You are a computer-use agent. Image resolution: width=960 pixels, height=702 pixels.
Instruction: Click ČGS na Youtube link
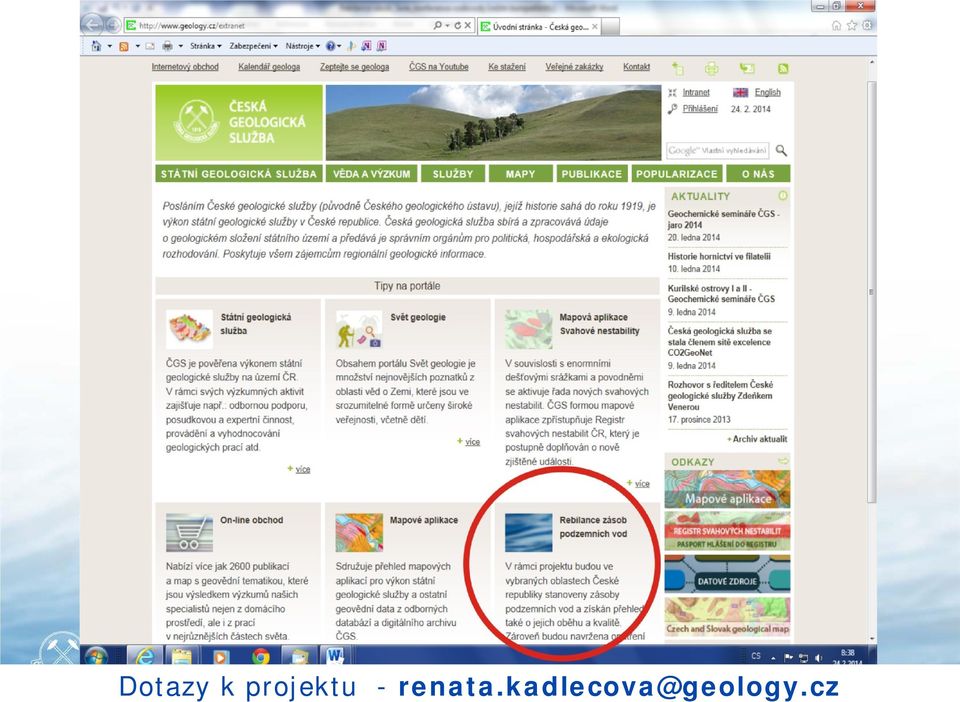pyautogui.click(x=438, y=67)
